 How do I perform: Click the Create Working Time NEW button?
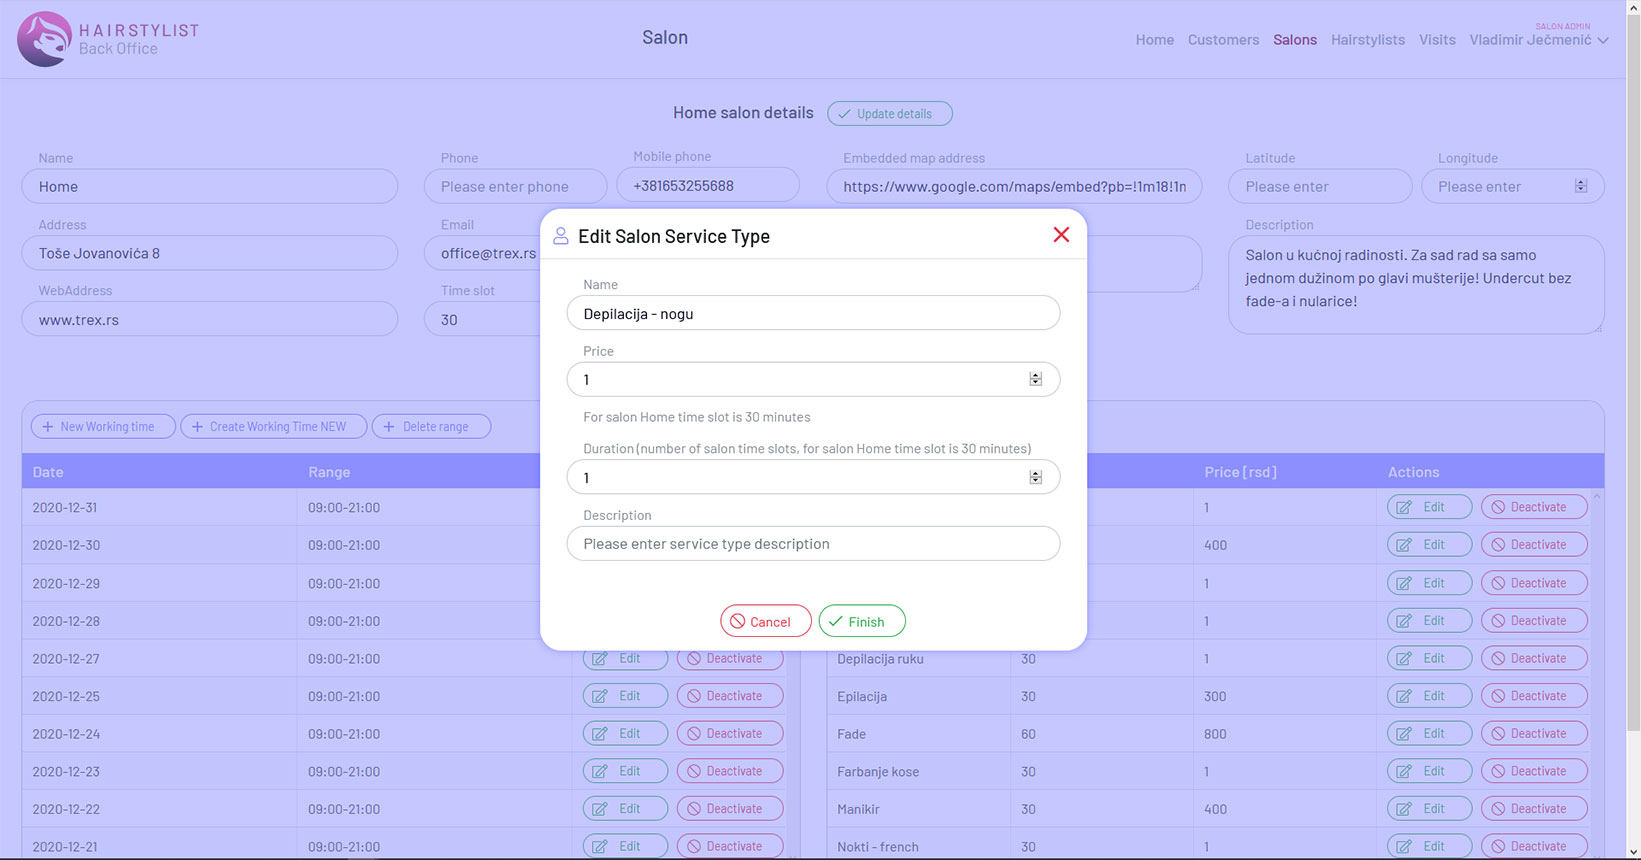273,426
